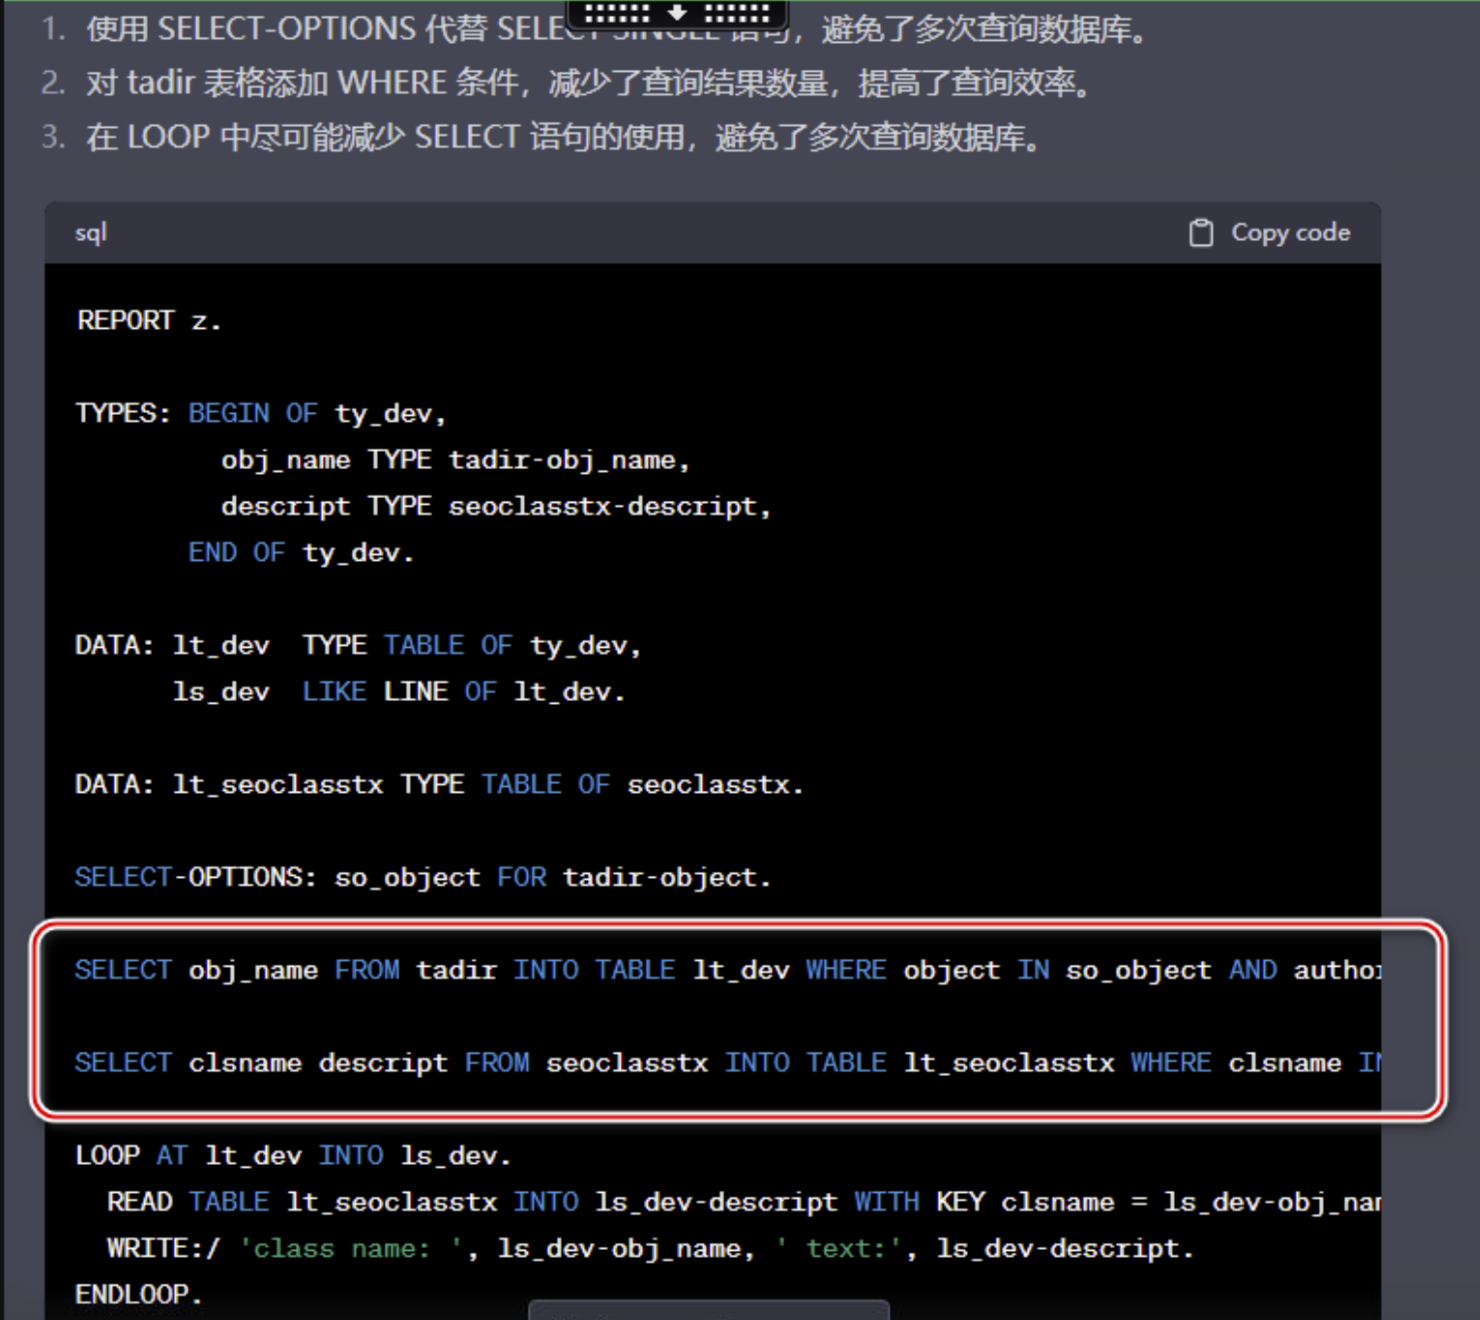Click the REPORT z. code line
Viewport: 1480px width, 1320px height.
pos(148,321)
